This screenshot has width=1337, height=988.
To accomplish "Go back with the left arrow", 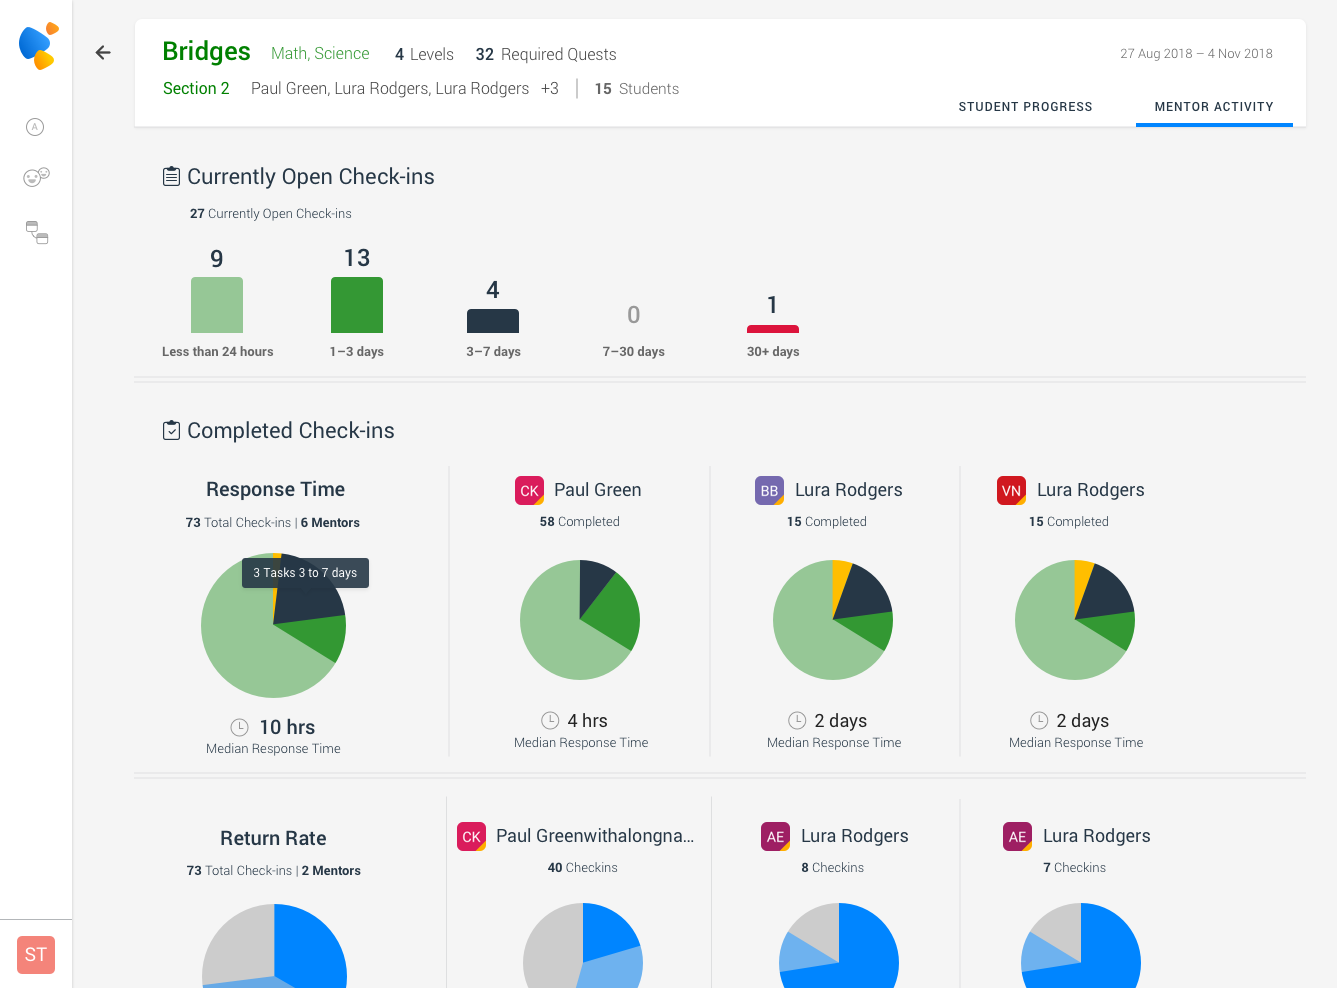I will point(103,53).
